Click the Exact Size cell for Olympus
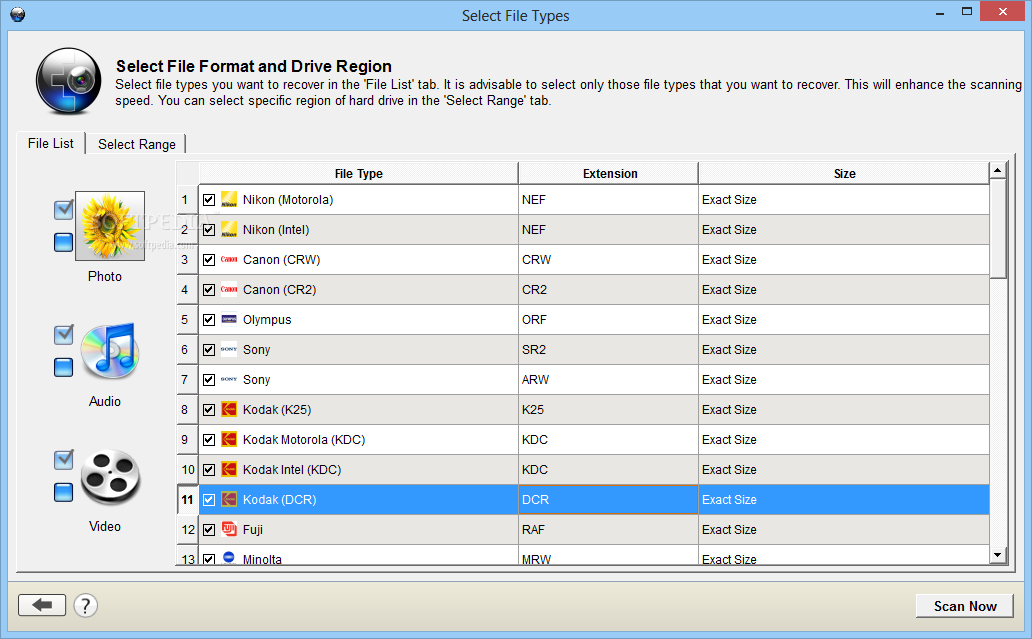The height and width of the screenshot is (639, 1032). (x=844, y=320)
